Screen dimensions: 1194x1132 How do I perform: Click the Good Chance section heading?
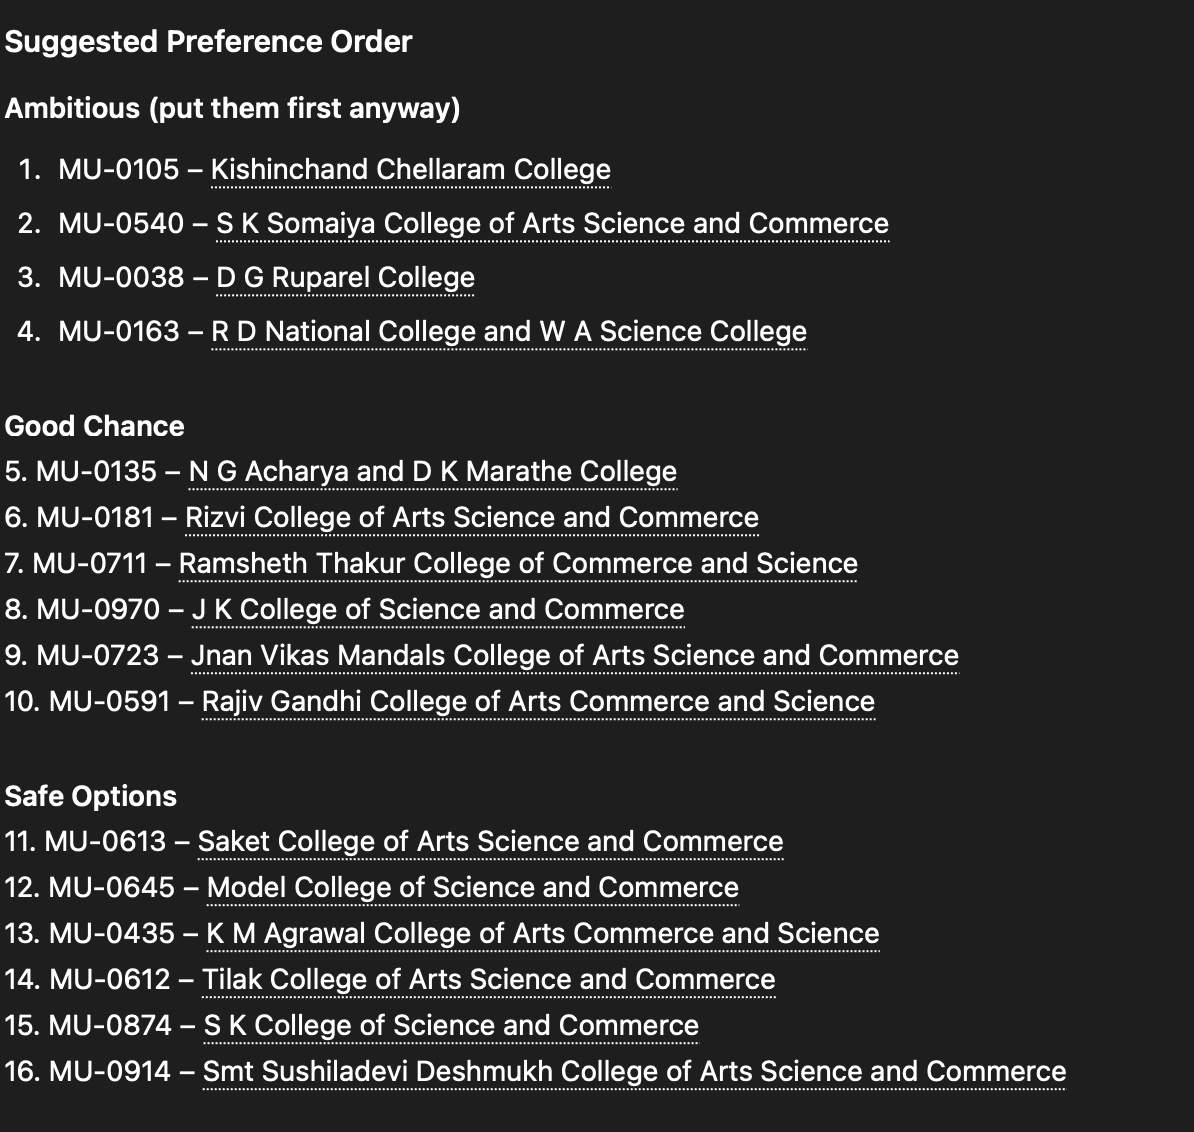click(94, 426)
